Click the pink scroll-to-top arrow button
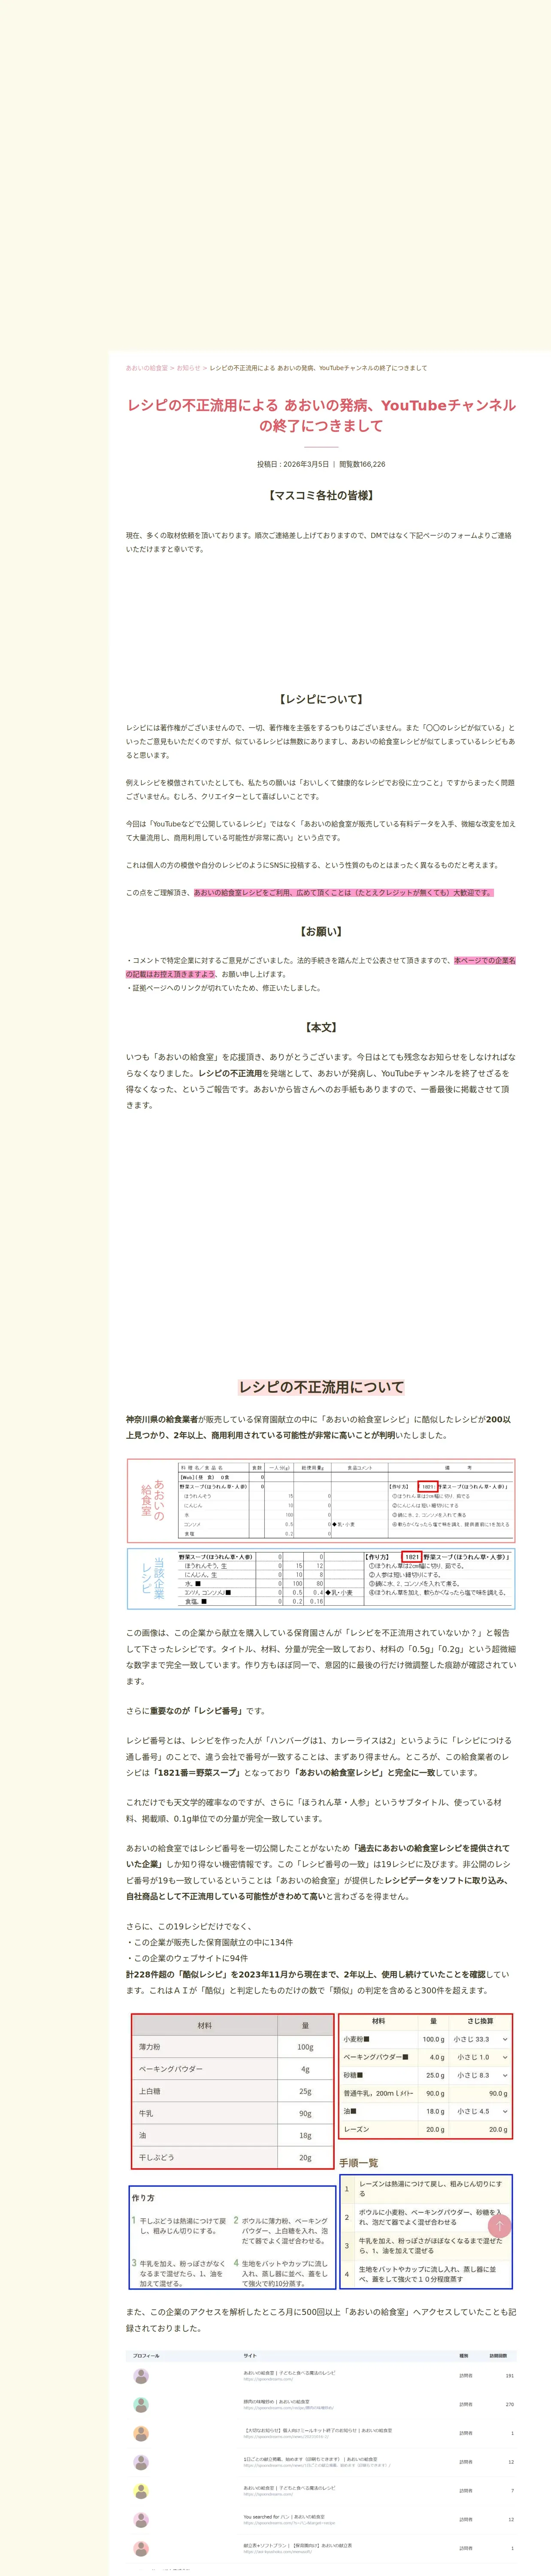Screen dimensions: 551x2576 pos(499,2226)
